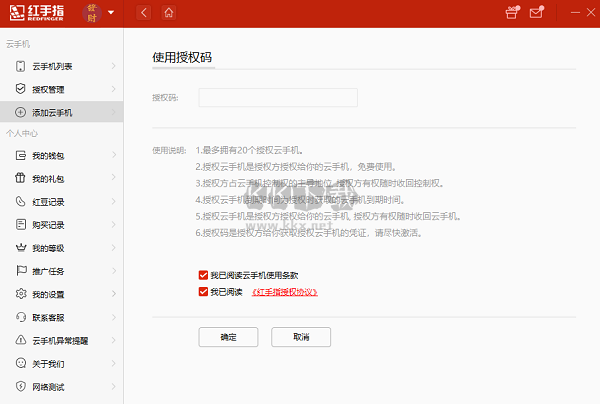Select 授权管理 in the sidebar
The width and height of the screenshot is (600, 404).
[x=52, y=89]
